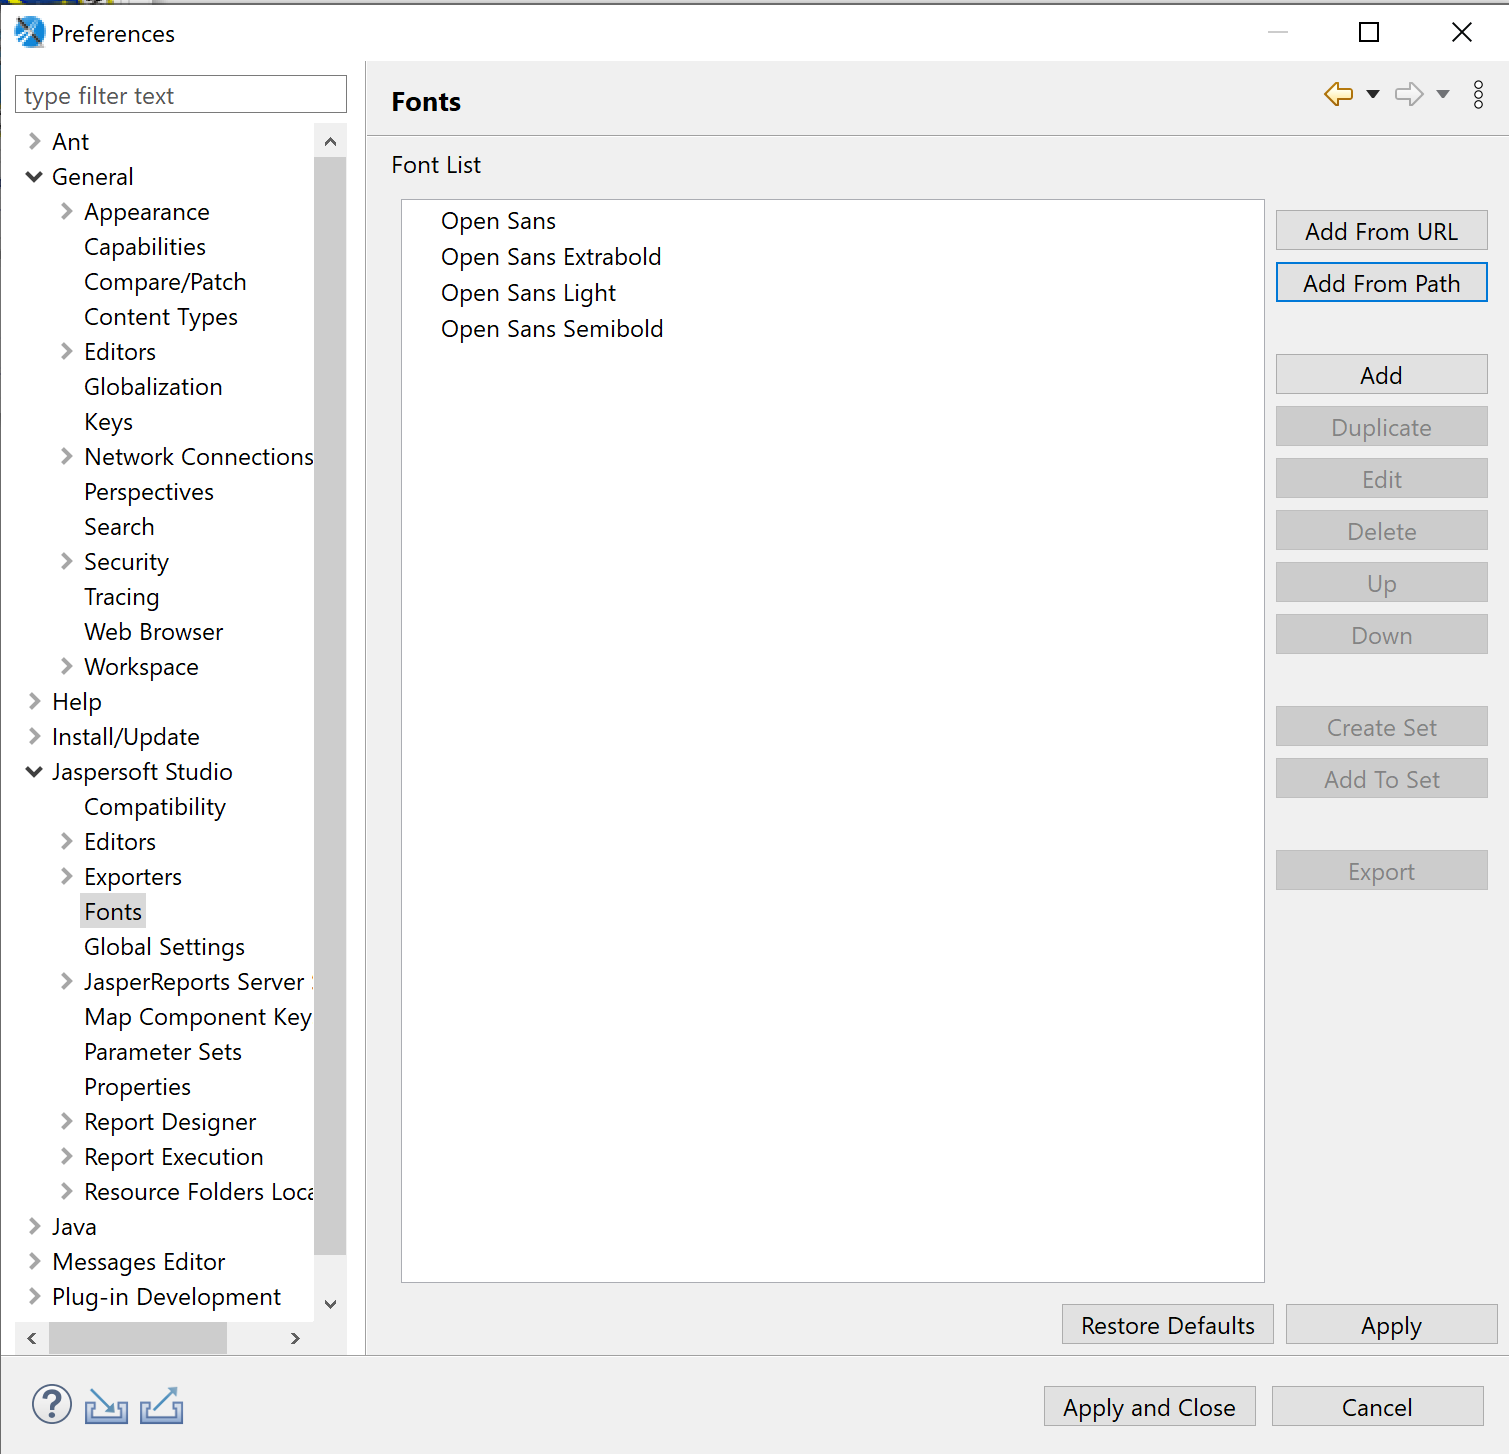Click the Import preferences icon
Viewport: 1509px width, 1454px height.
click(x=106, y=1406)
